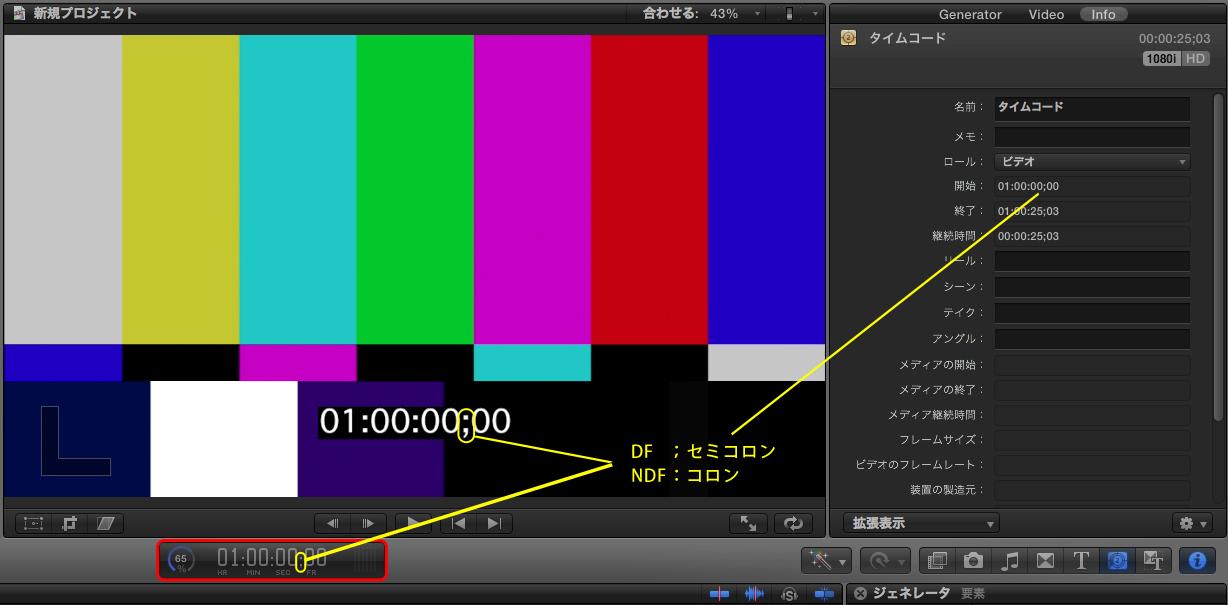
Task: Click the メディアの開始 field
Action: (1092, 365)
